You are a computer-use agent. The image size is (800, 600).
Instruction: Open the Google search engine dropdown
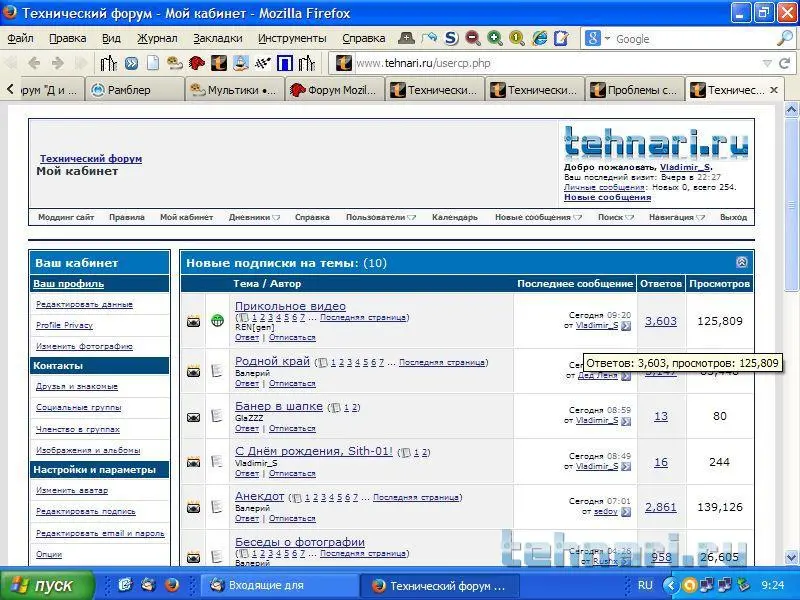pyautogui.click(x=608, y=38)
